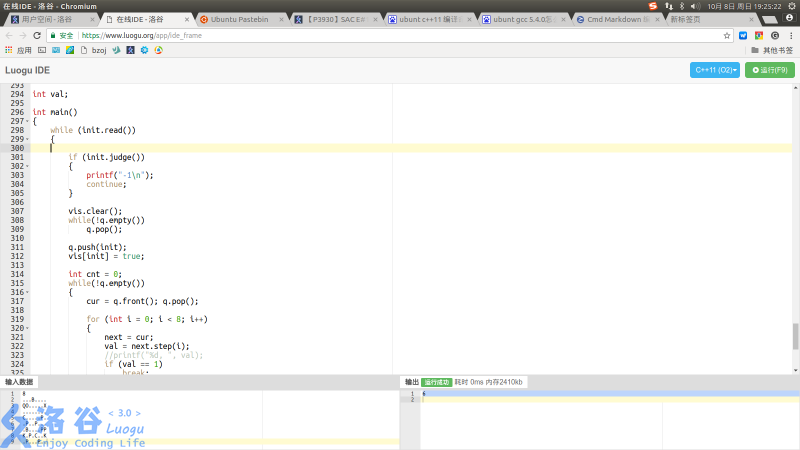Click the browser back arrow
This screenshot has height=450, width=800.
click(9, 34)
